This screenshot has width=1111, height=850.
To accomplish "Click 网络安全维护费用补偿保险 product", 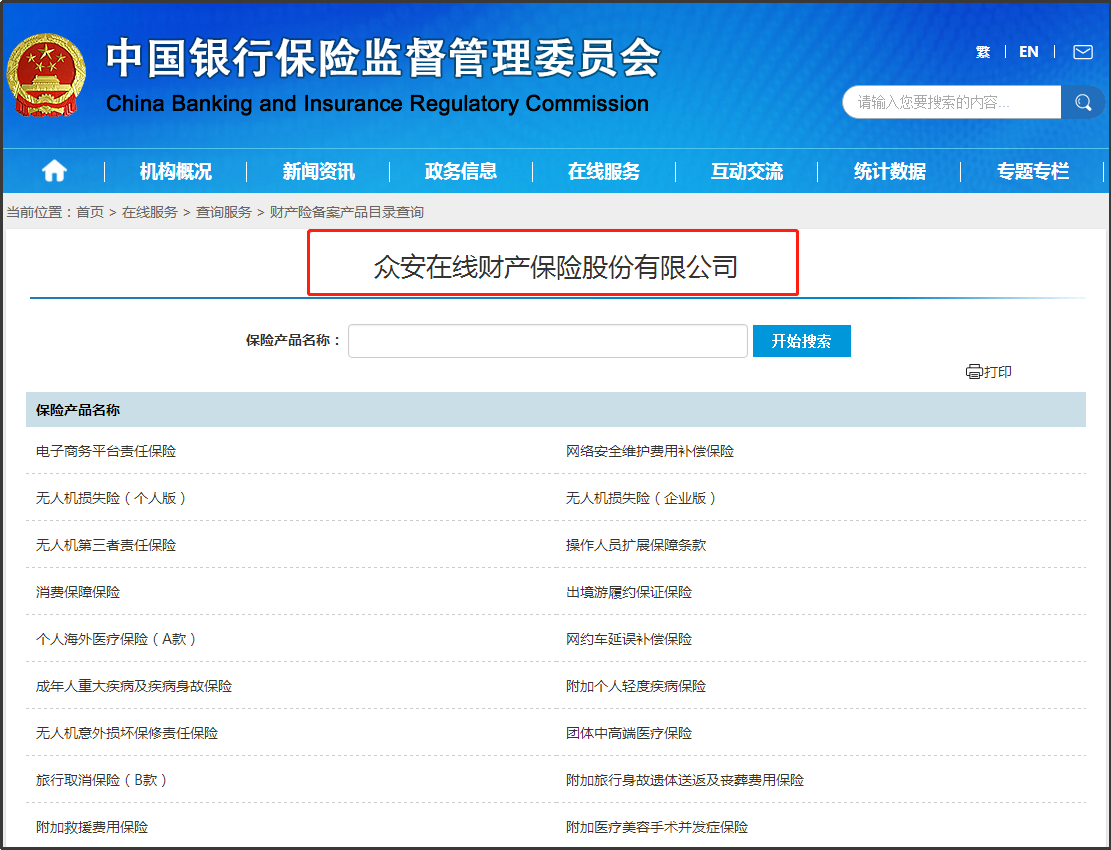I will (x=650, y=451).
